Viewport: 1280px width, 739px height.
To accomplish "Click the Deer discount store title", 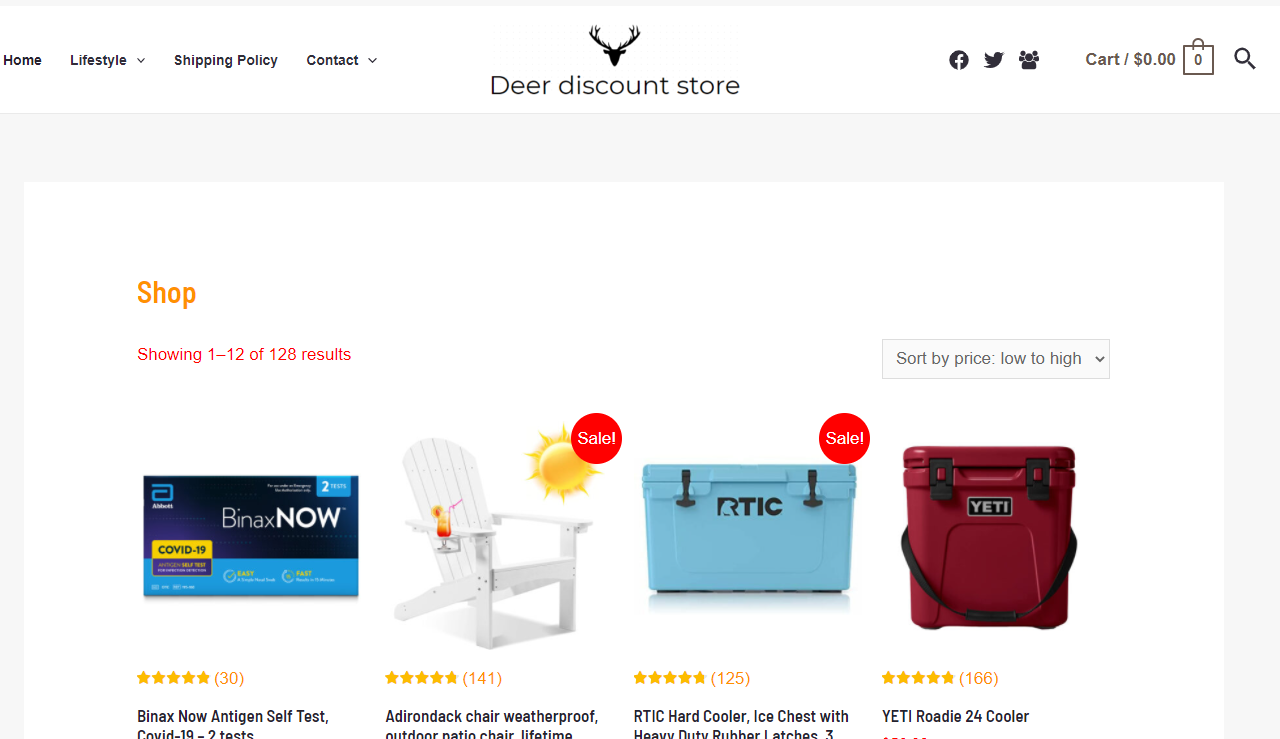I will click(615, 86).
